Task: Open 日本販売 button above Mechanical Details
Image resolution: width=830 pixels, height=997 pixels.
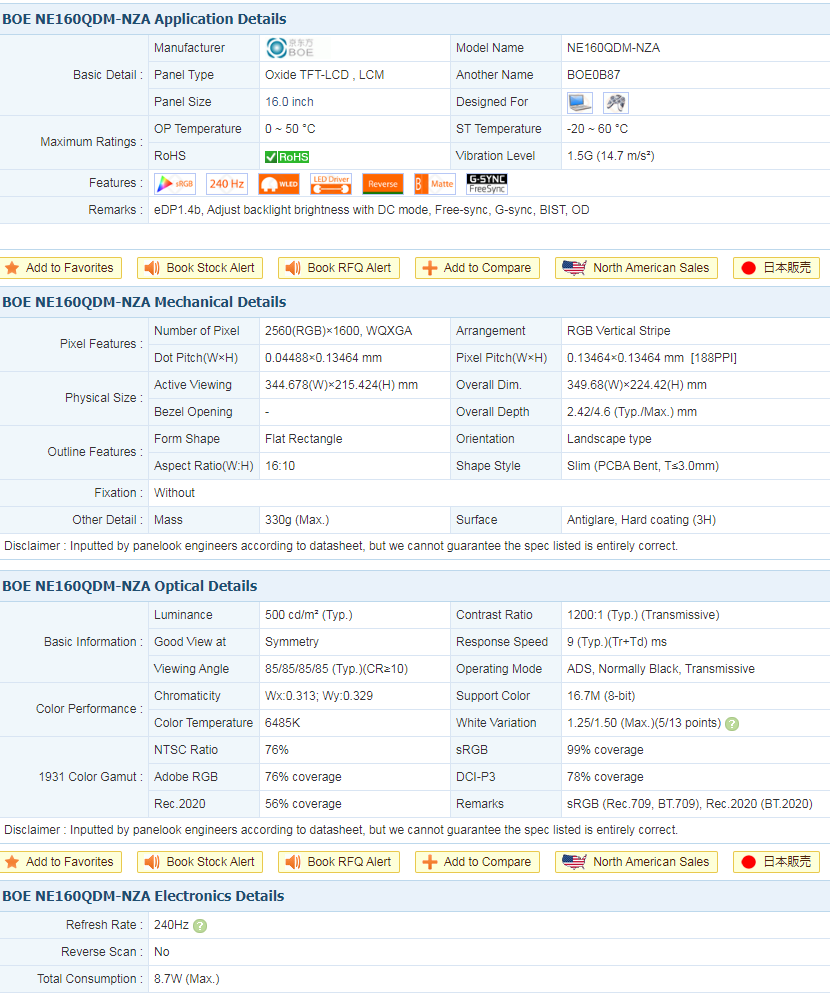Action: [777, 268]
